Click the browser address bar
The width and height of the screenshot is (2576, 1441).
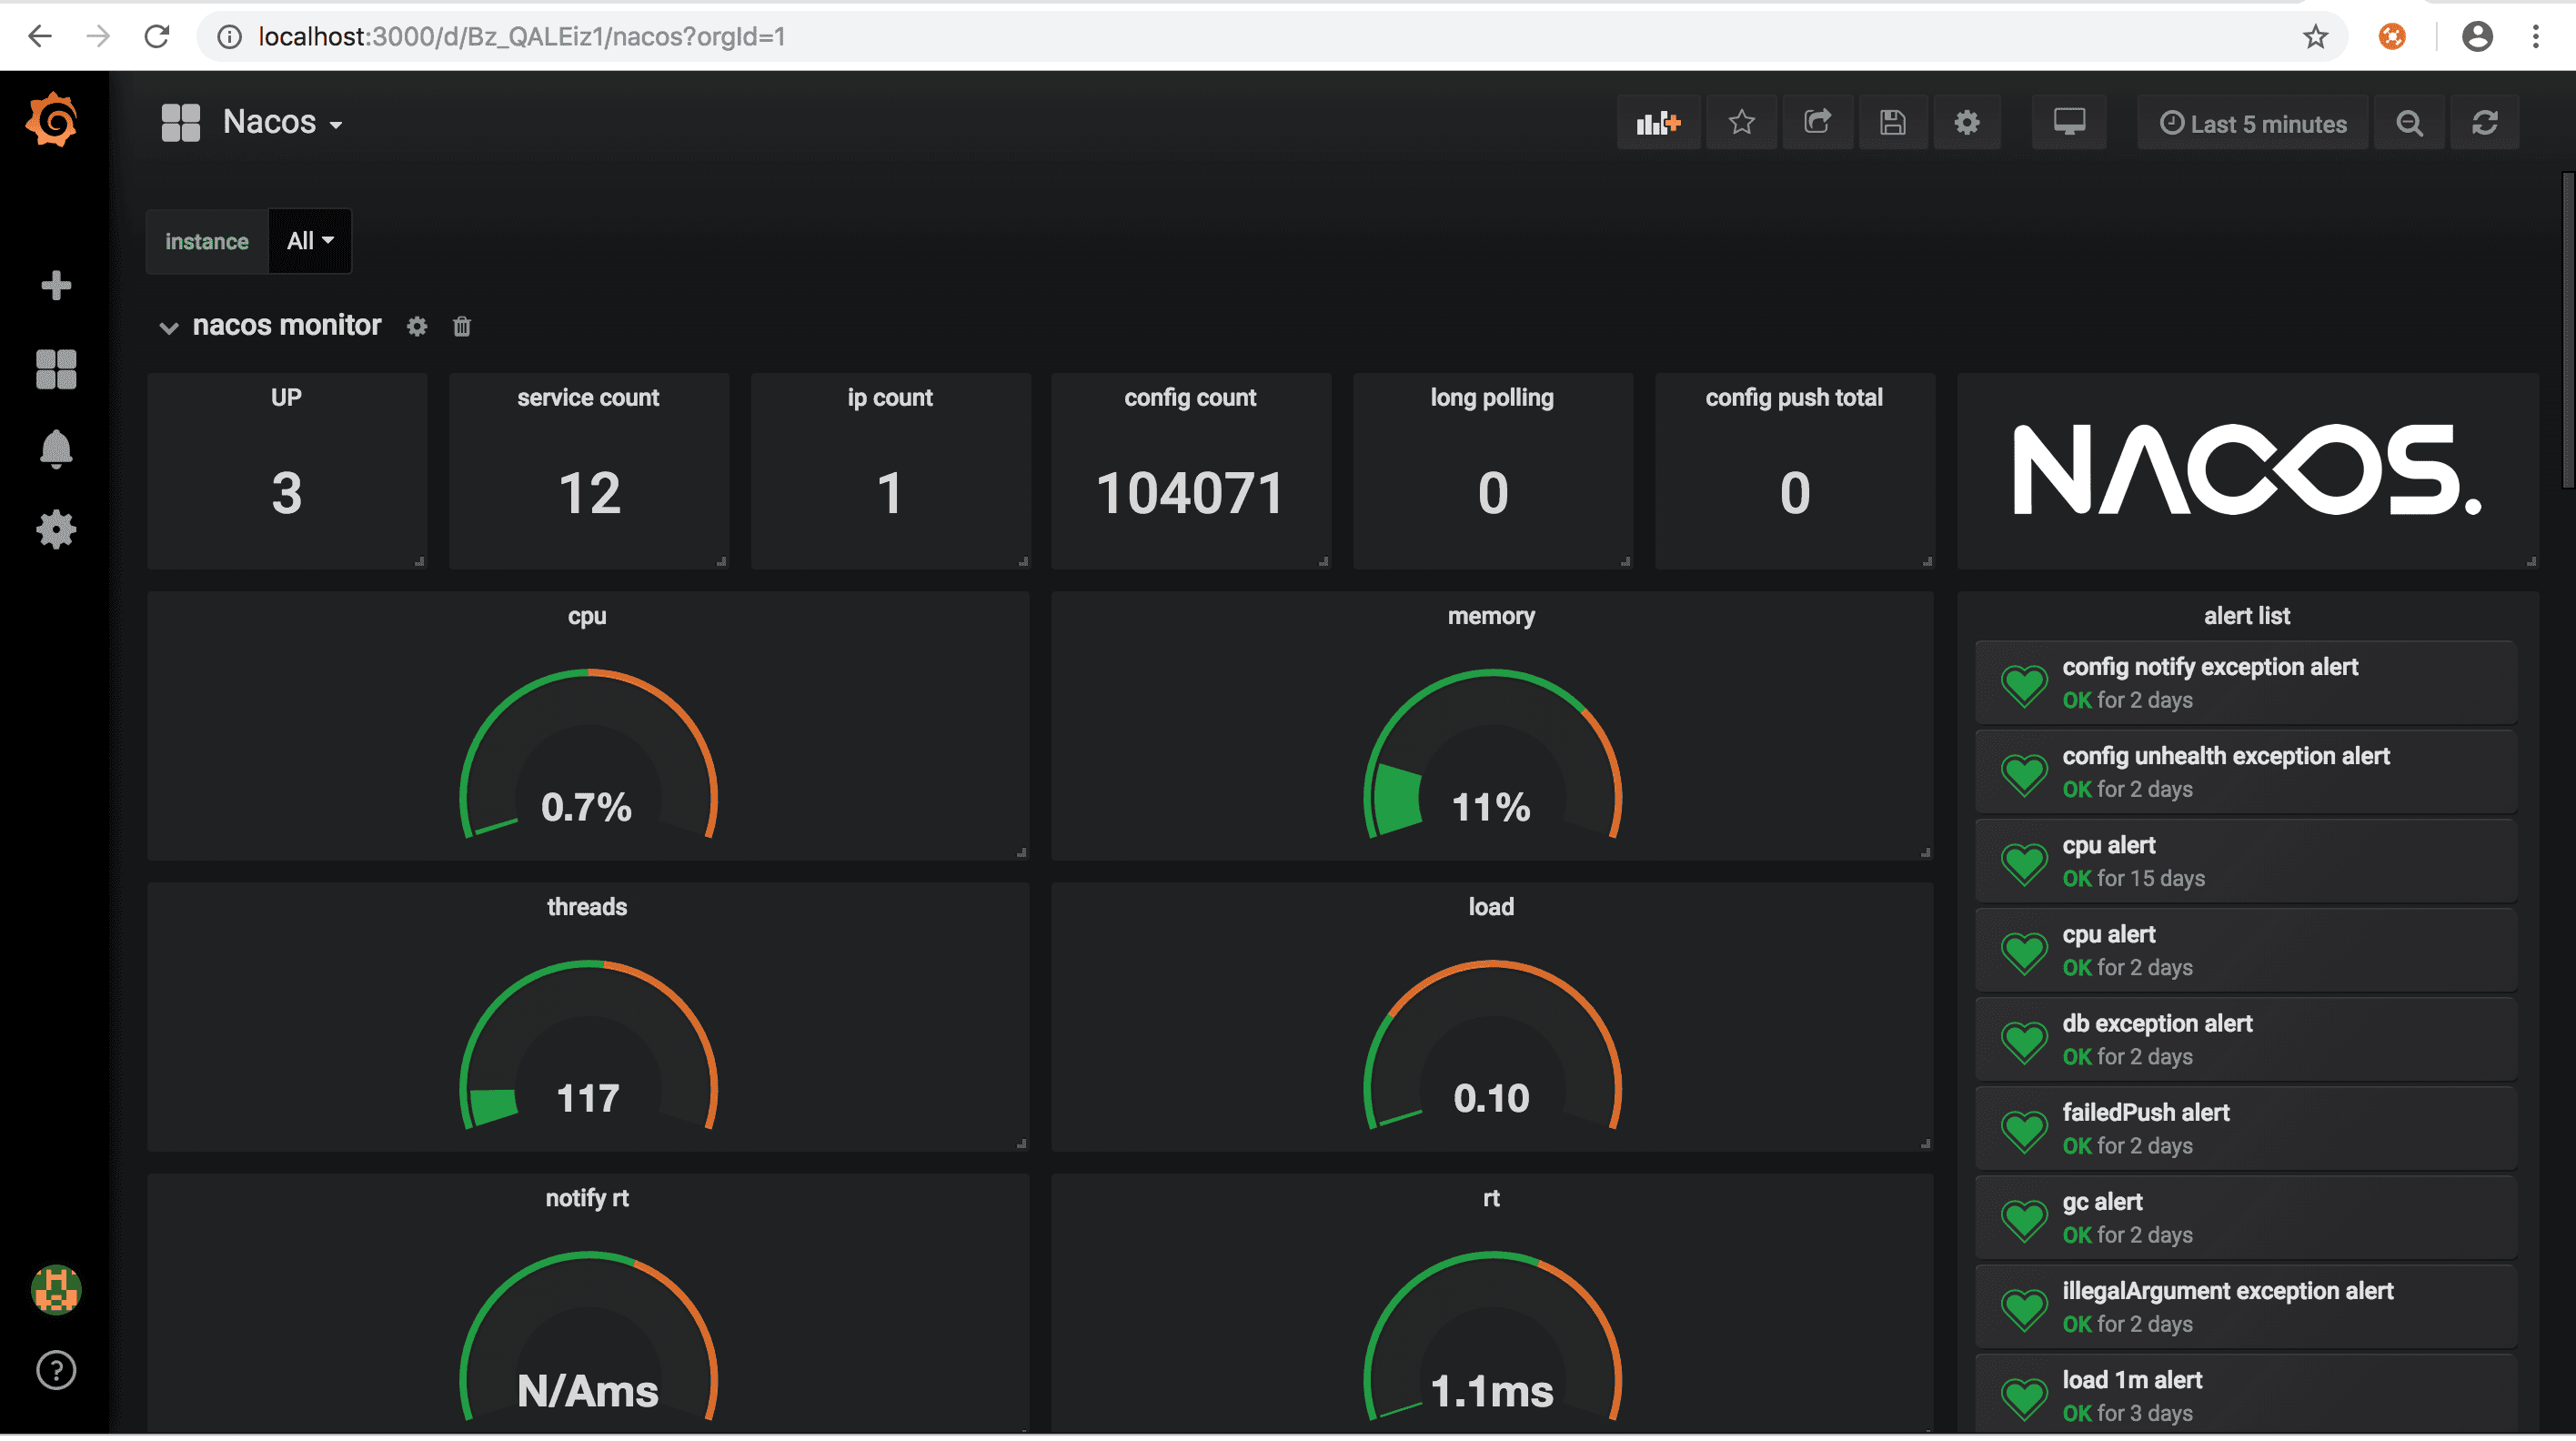click(700, 37)
